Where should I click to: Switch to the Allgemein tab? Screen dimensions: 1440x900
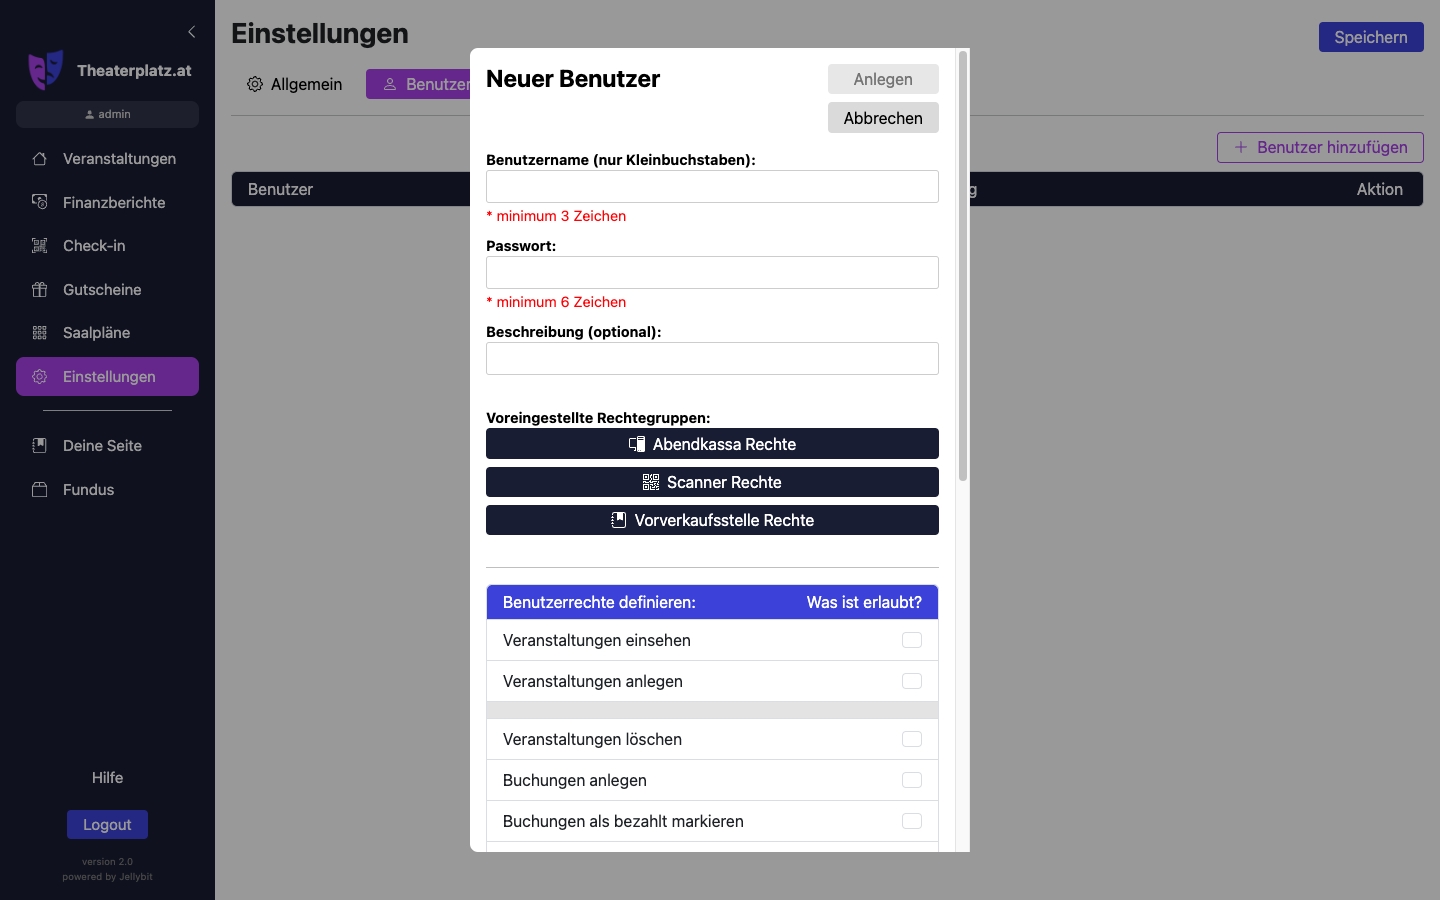click(x=294, y=85)
